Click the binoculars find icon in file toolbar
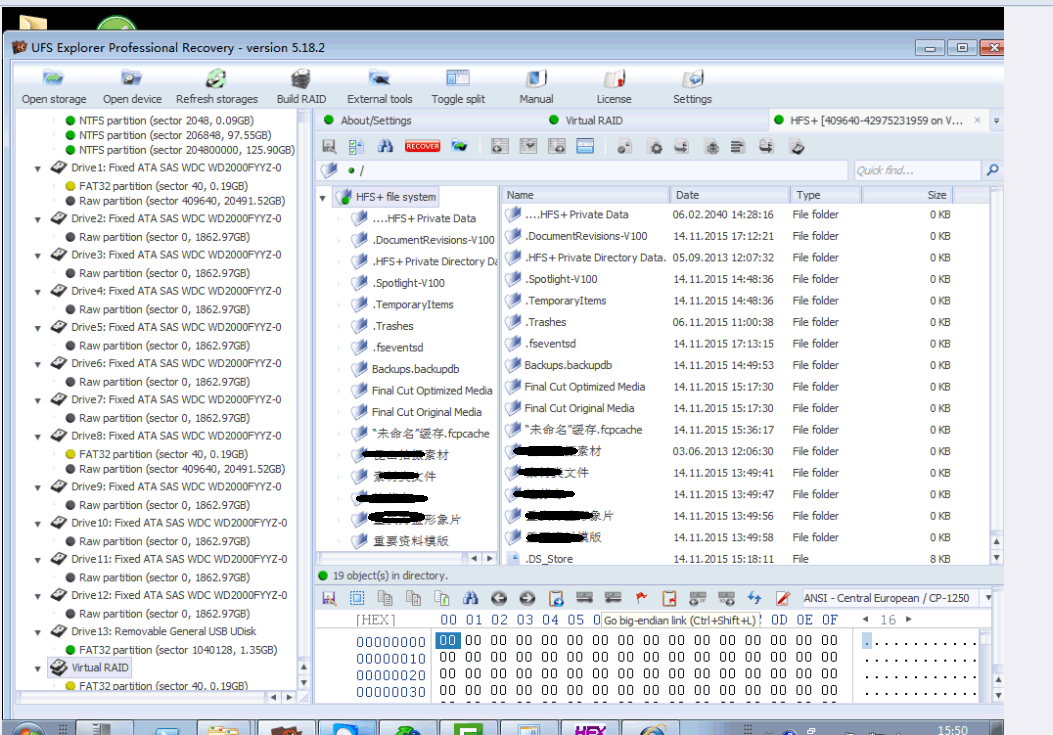 click(385, 146)
